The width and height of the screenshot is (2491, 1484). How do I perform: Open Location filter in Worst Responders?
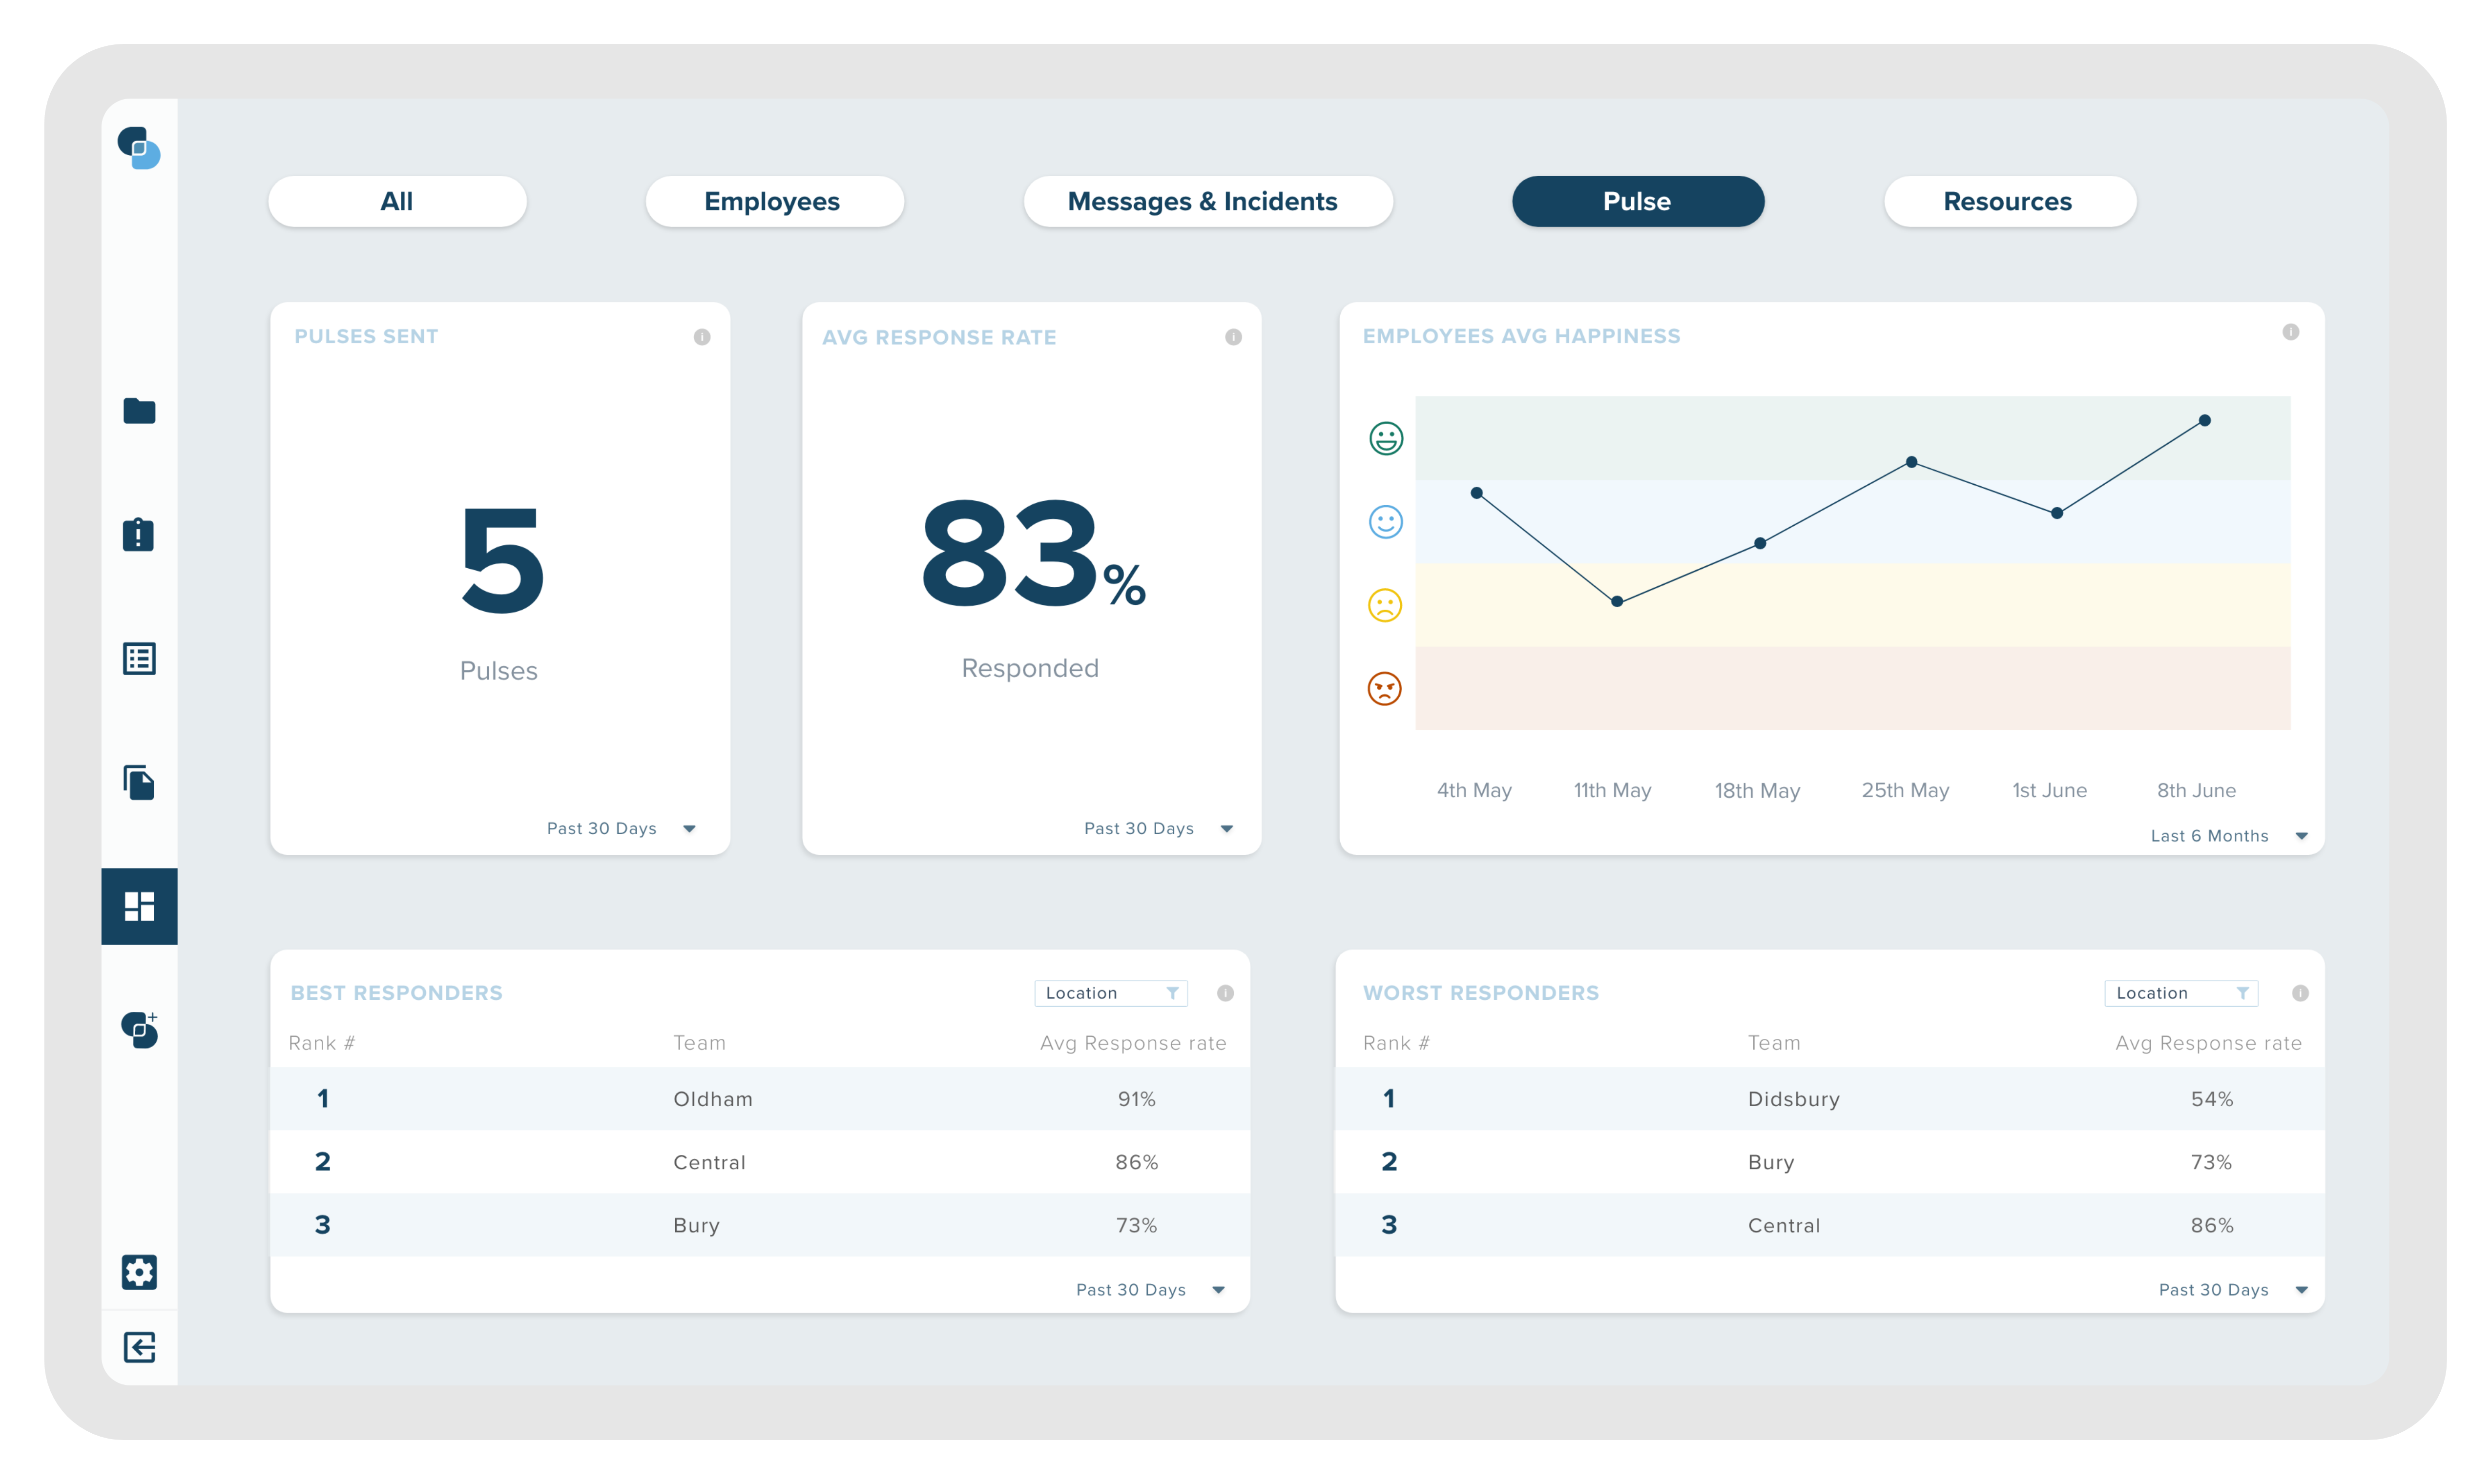click(x=2181, y=993)
